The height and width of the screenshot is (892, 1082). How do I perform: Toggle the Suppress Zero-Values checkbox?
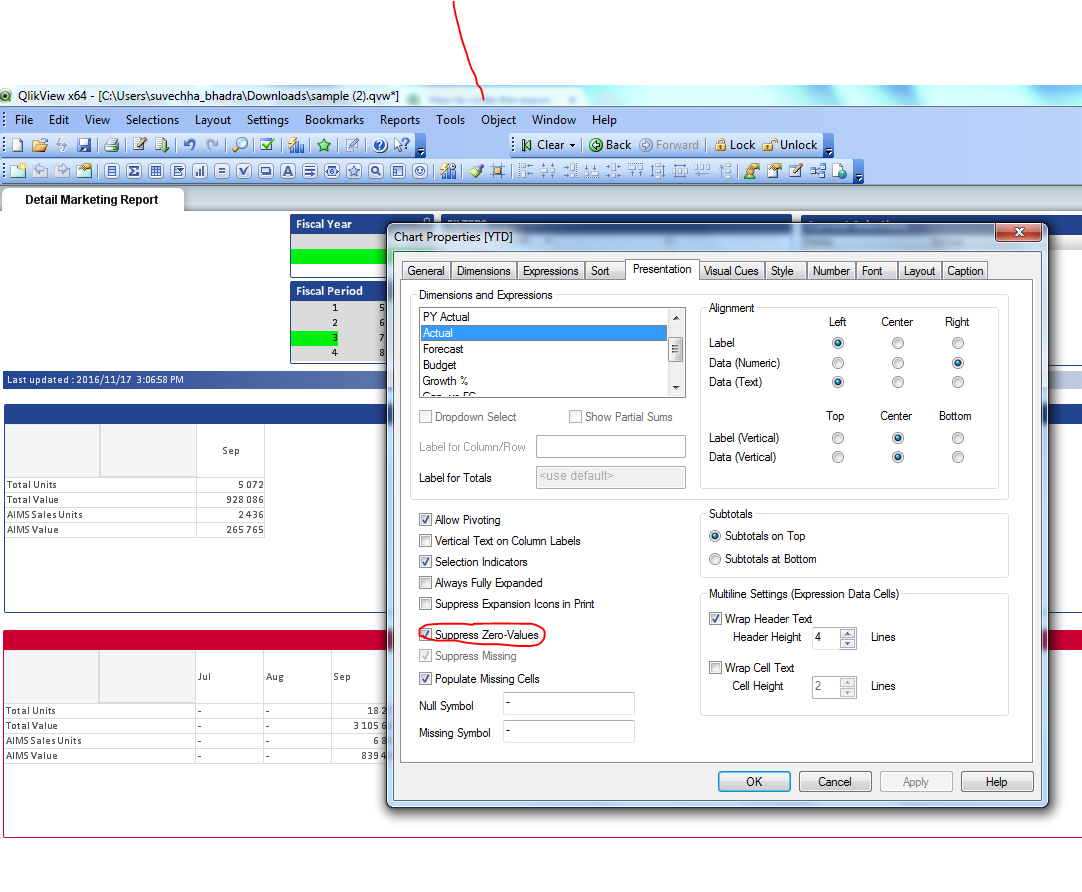(427, 635)
